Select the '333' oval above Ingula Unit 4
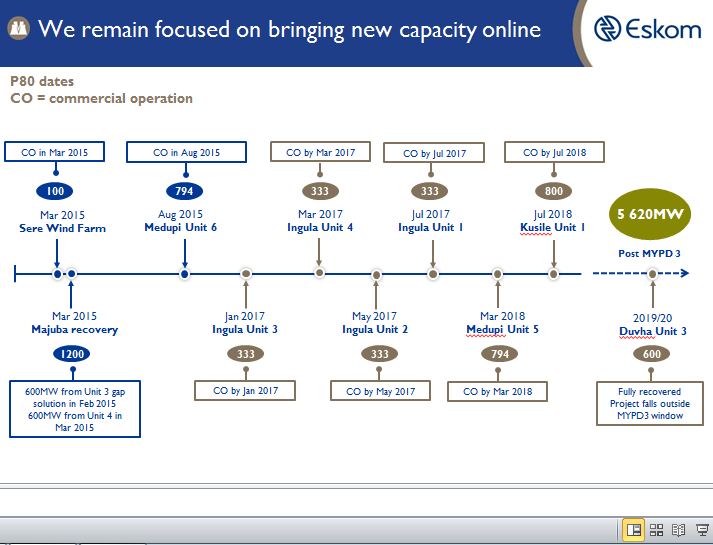The height and width of the screenshot is (545, 713). [320, 191]
